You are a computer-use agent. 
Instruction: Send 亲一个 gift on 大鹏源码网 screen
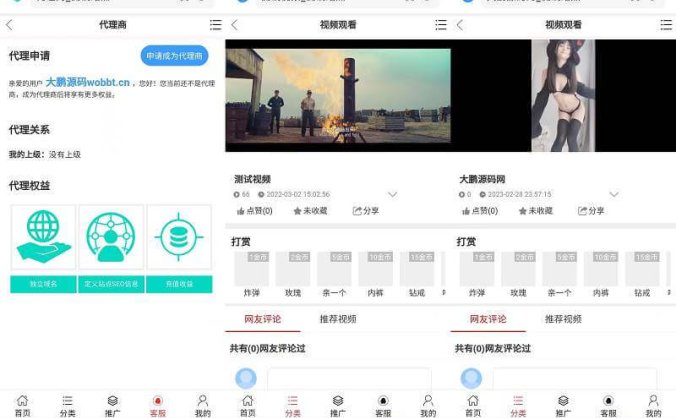click(560, 275)
